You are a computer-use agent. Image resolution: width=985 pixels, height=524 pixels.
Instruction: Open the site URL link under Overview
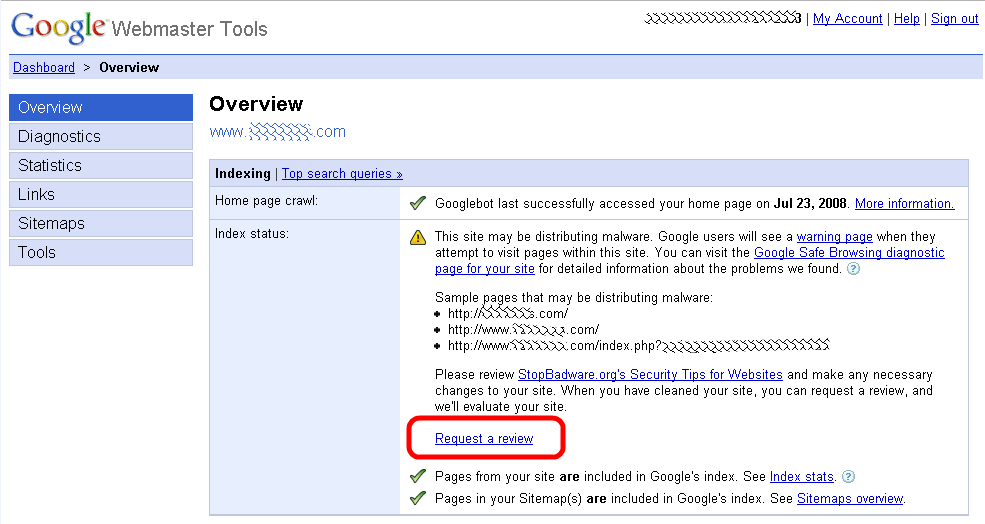click(278, 131)
